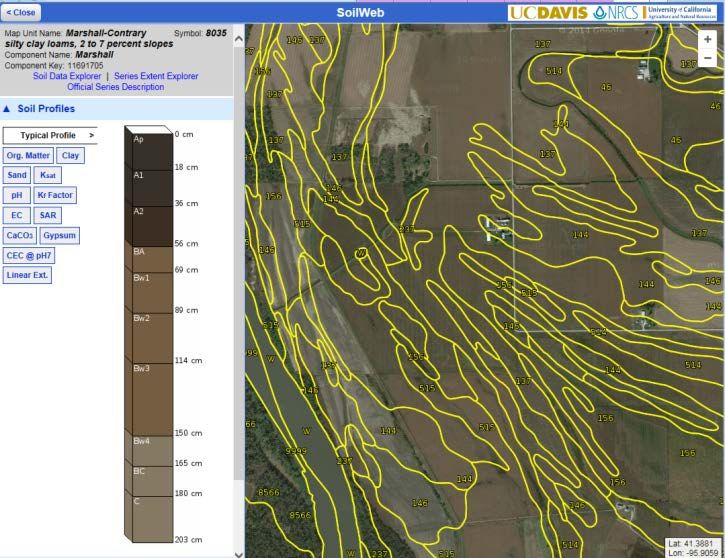Show the SAR profile
Image resolution: width=725 pixels, height=558 pixels.
click(48, 215)
